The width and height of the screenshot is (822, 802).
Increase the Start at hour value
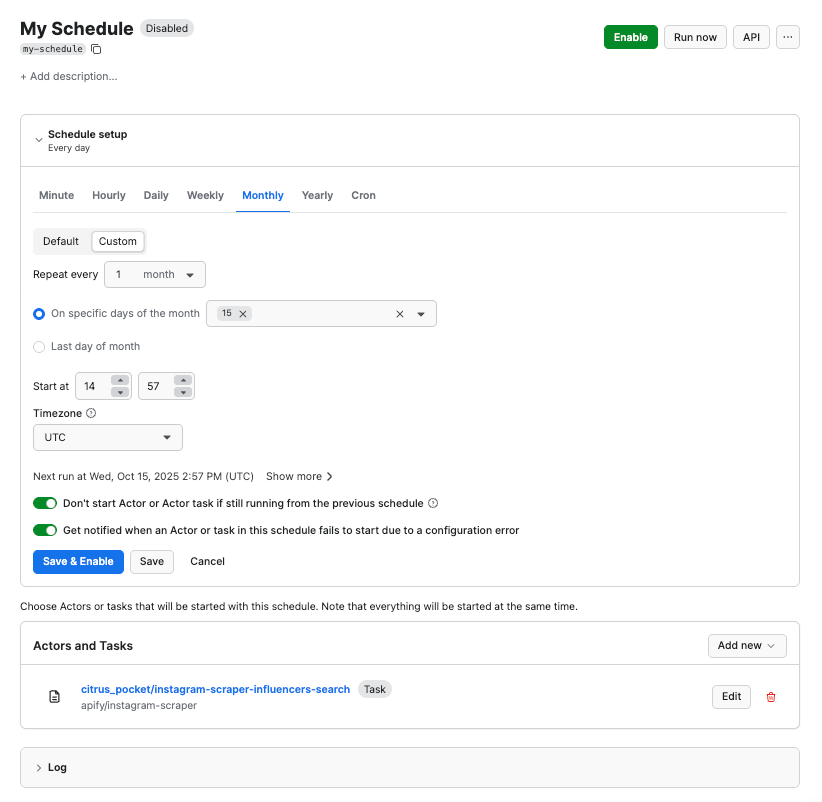point(120,380)
